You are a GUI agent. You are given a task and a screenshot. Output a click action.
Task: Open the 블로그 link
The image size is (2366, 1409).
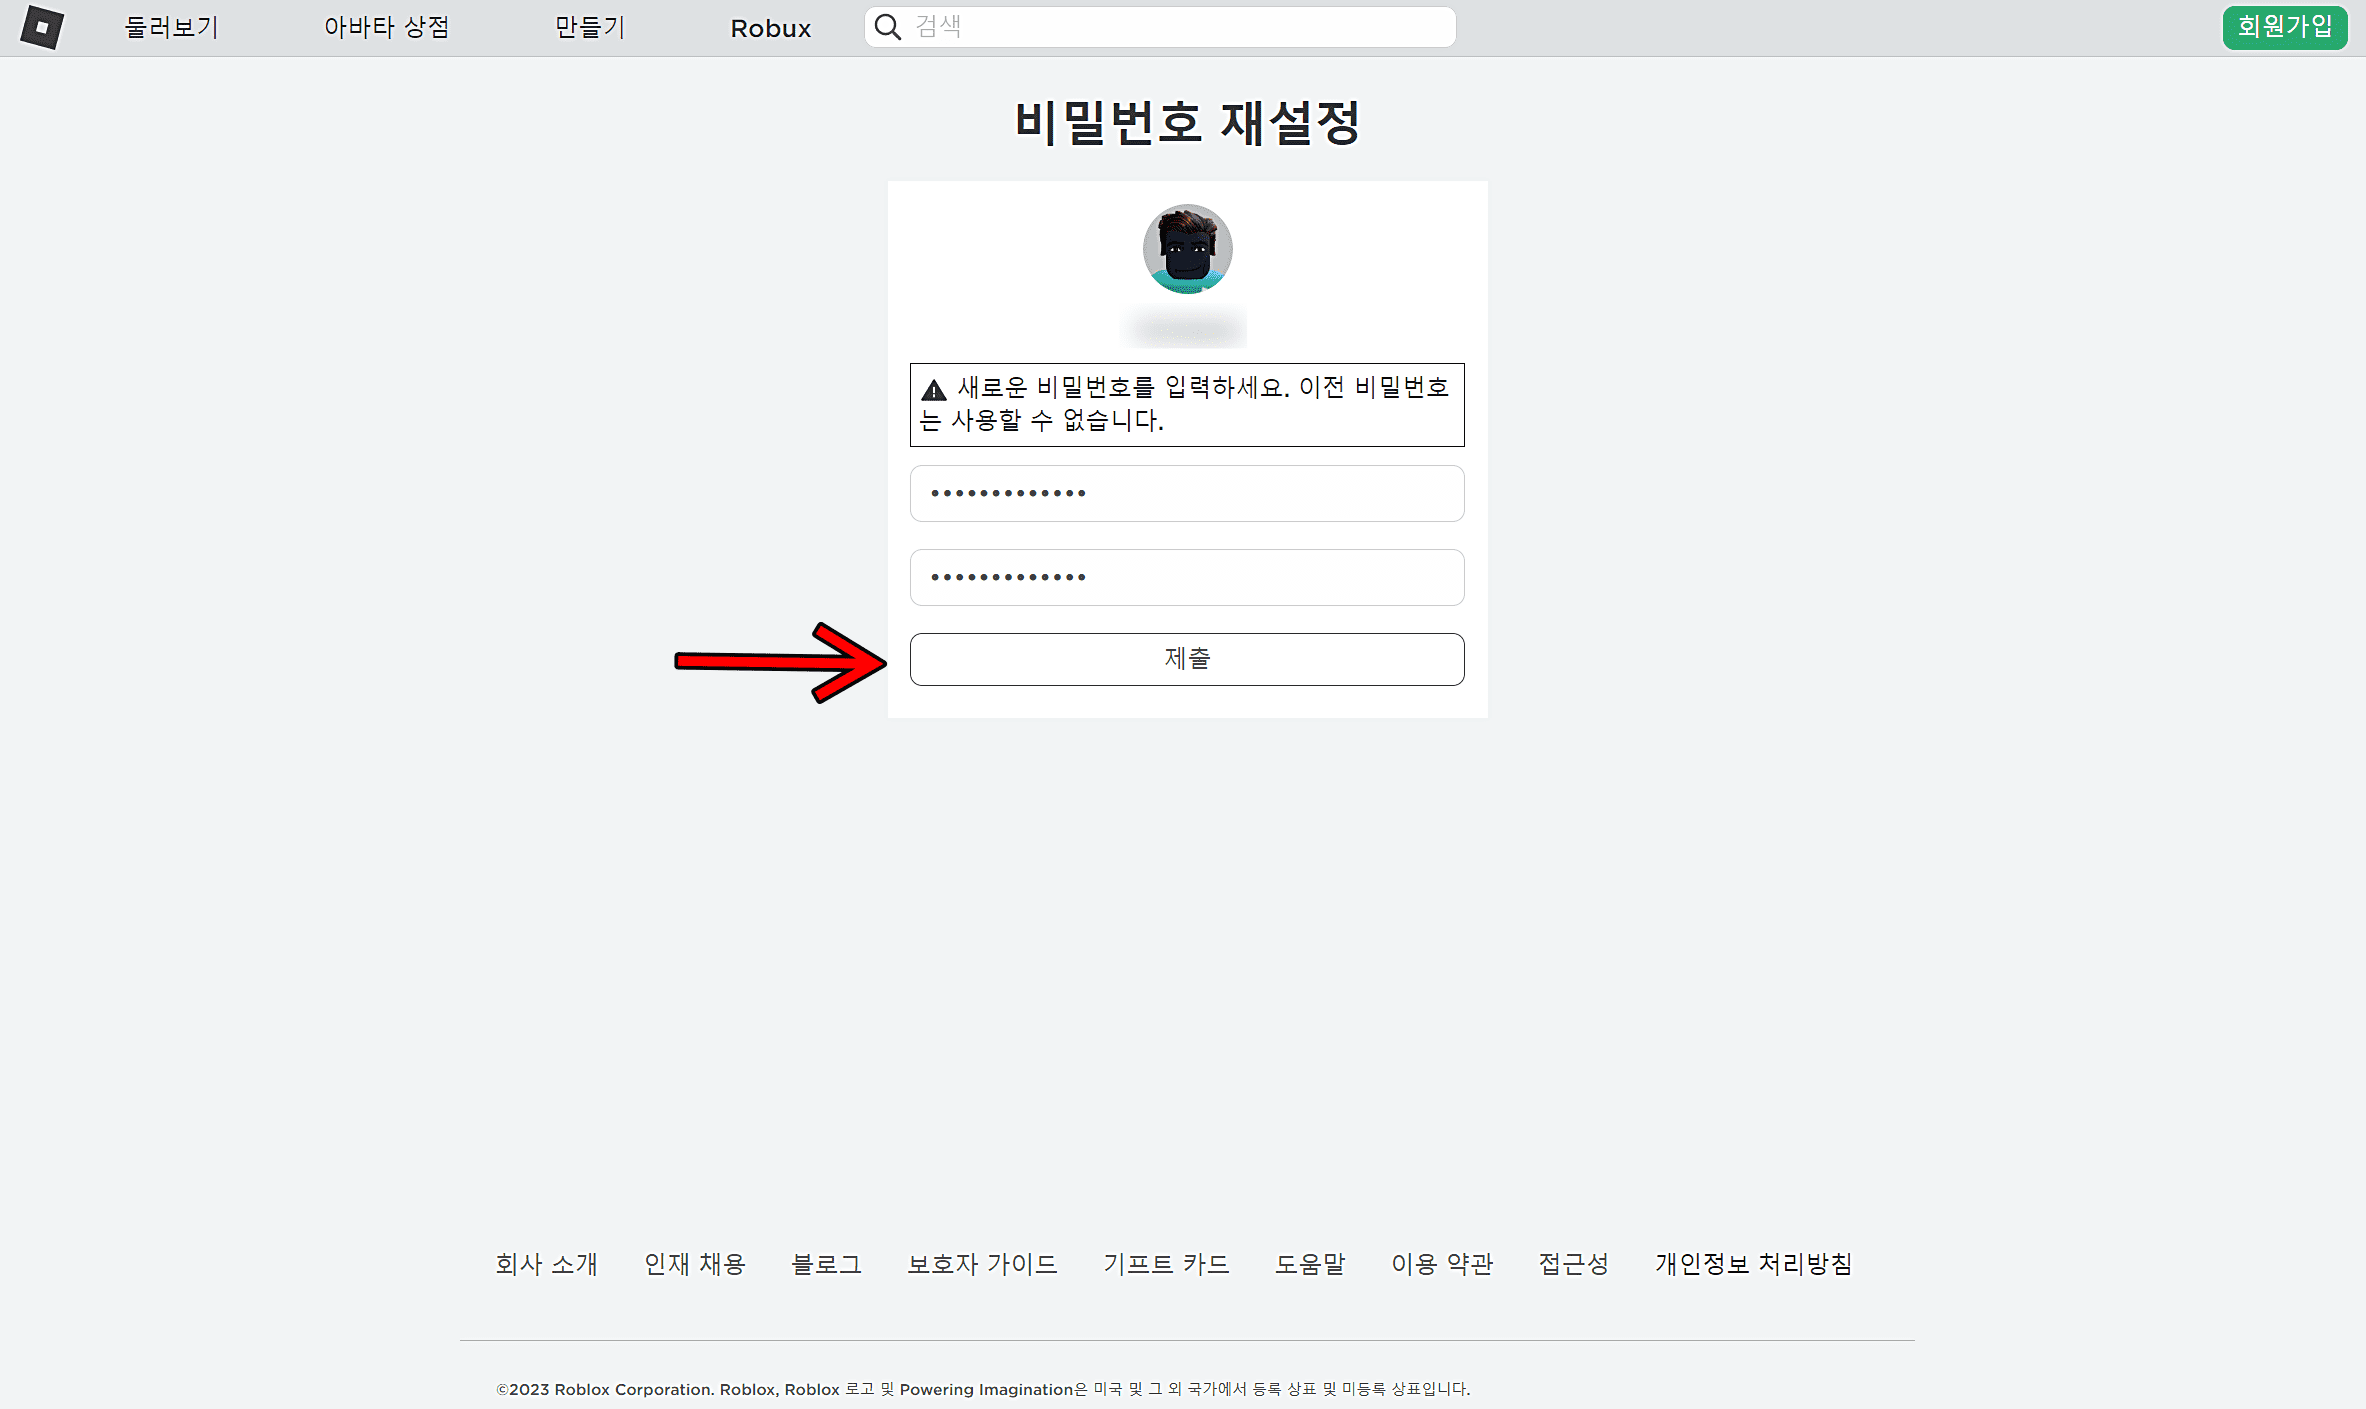(826, 1263)
